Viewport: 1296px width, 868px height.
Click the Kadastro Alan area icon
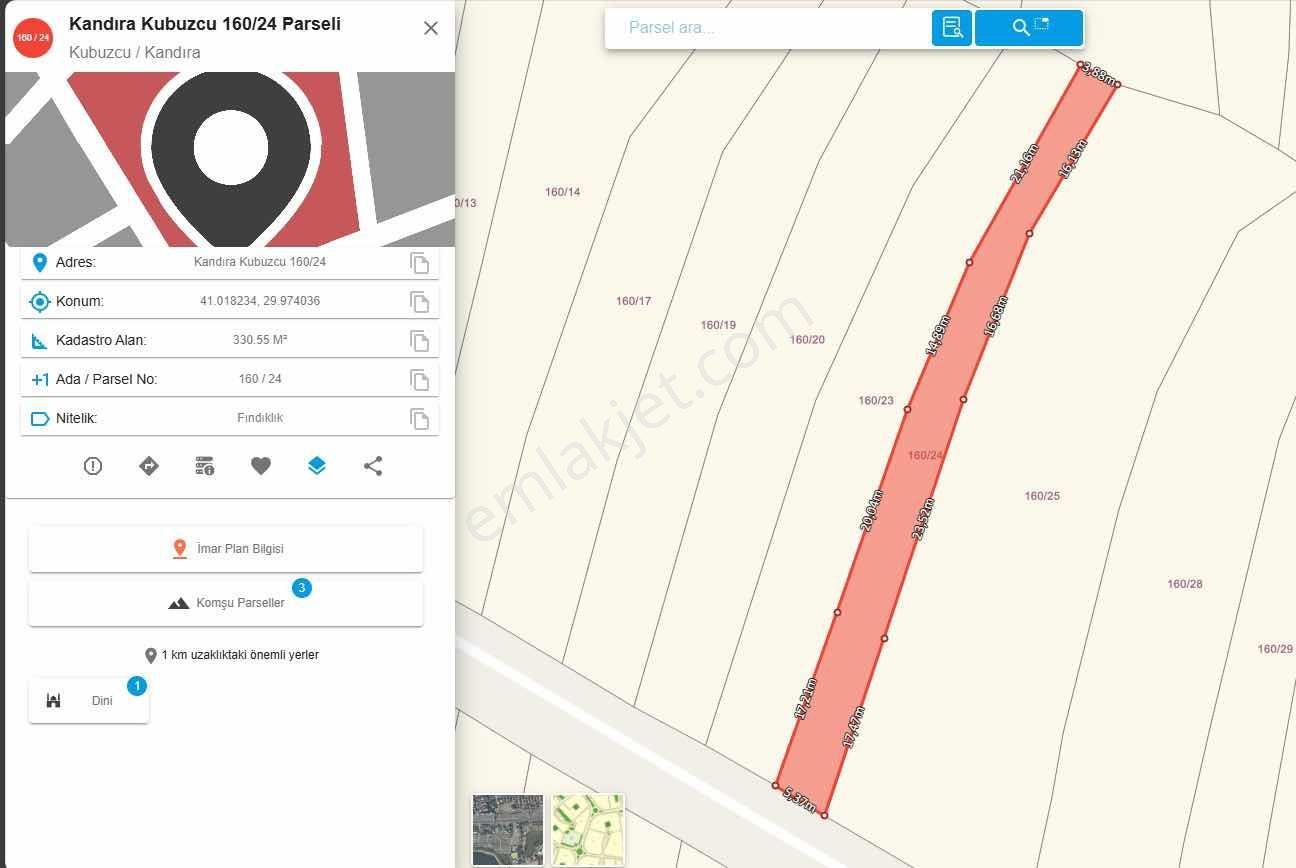[x=40, y=341]
